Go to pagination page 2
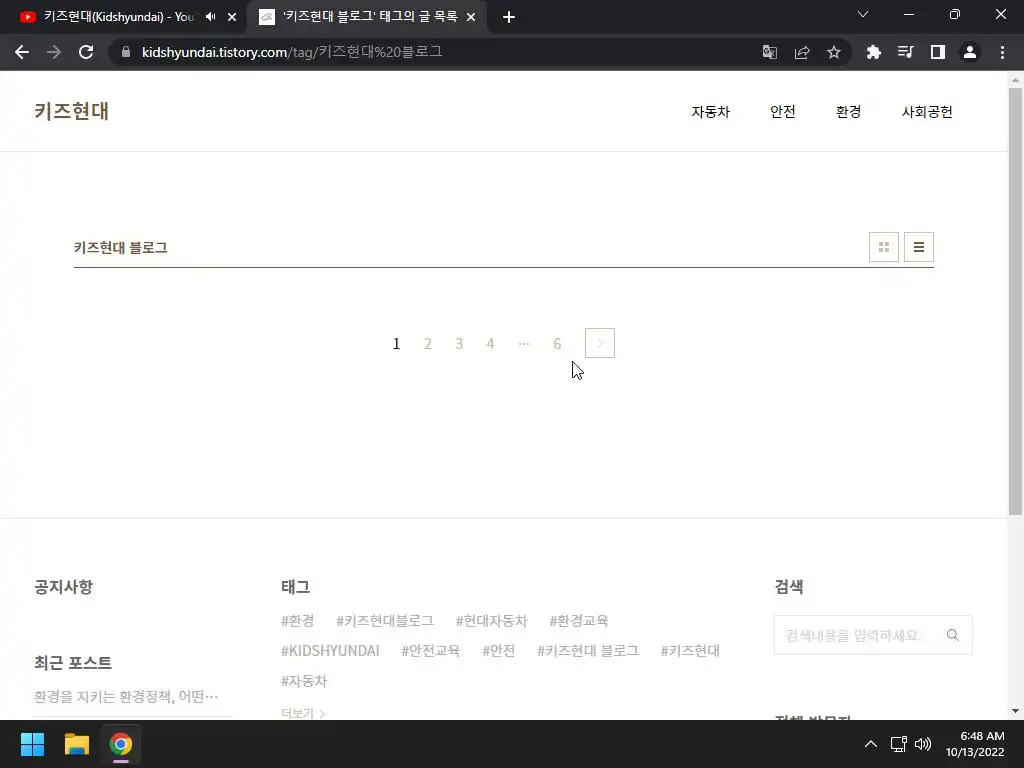 tap(428, 344)
